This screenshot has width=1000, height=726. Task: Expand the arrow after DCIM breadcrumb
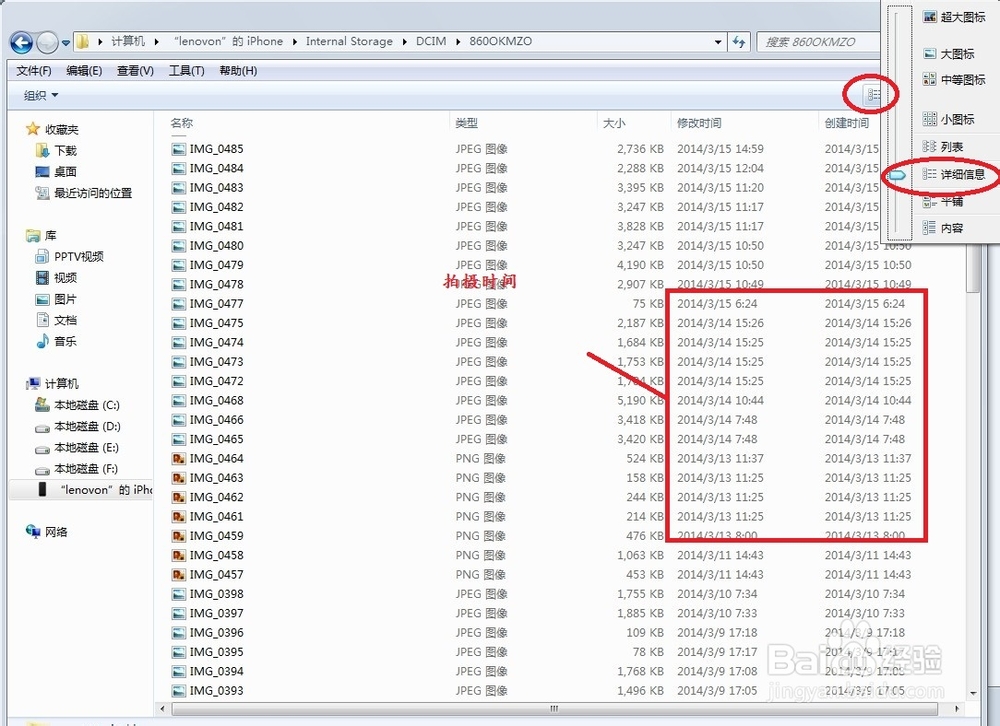pyautogui.click(x=457, y=41)
